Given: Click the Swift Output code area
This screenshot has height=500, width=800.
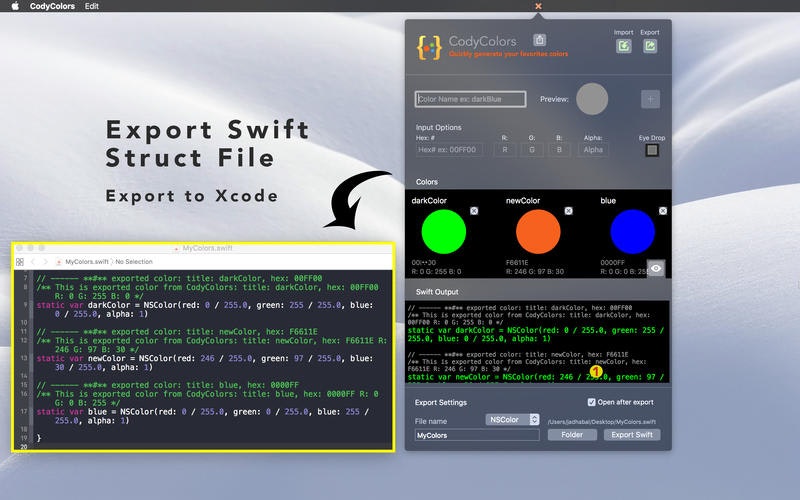Looking at the screenshot, I should click(x=537, y=342).
